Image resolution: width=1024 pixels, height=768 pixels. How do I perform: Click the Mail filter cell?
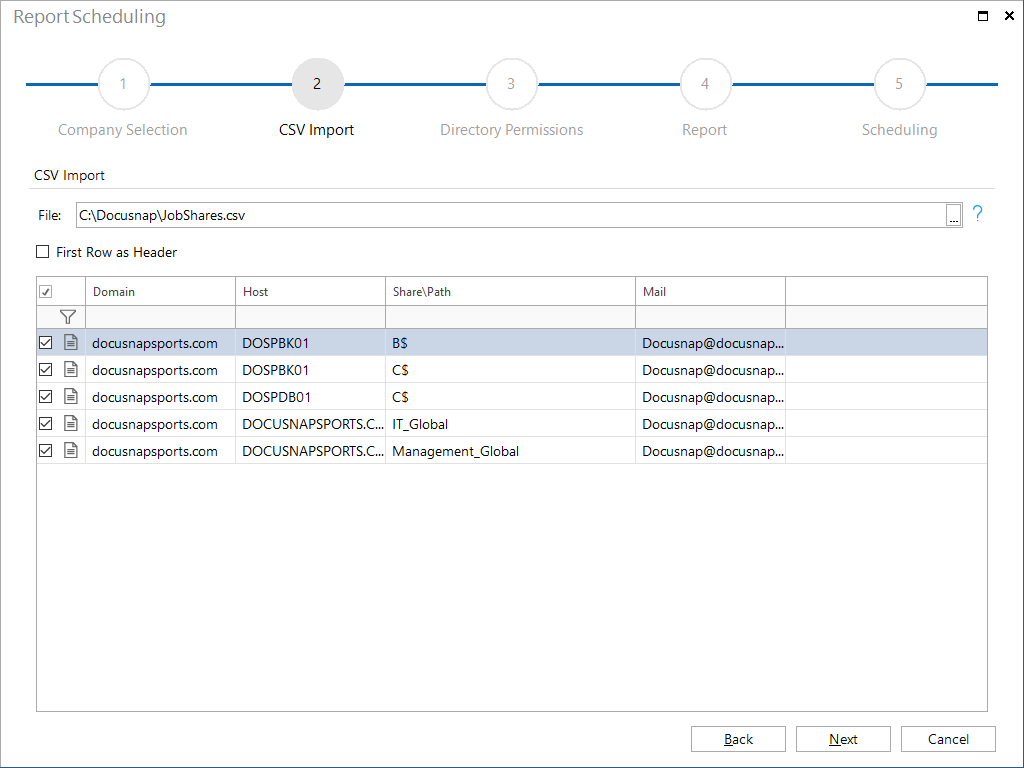pos(711,317)
